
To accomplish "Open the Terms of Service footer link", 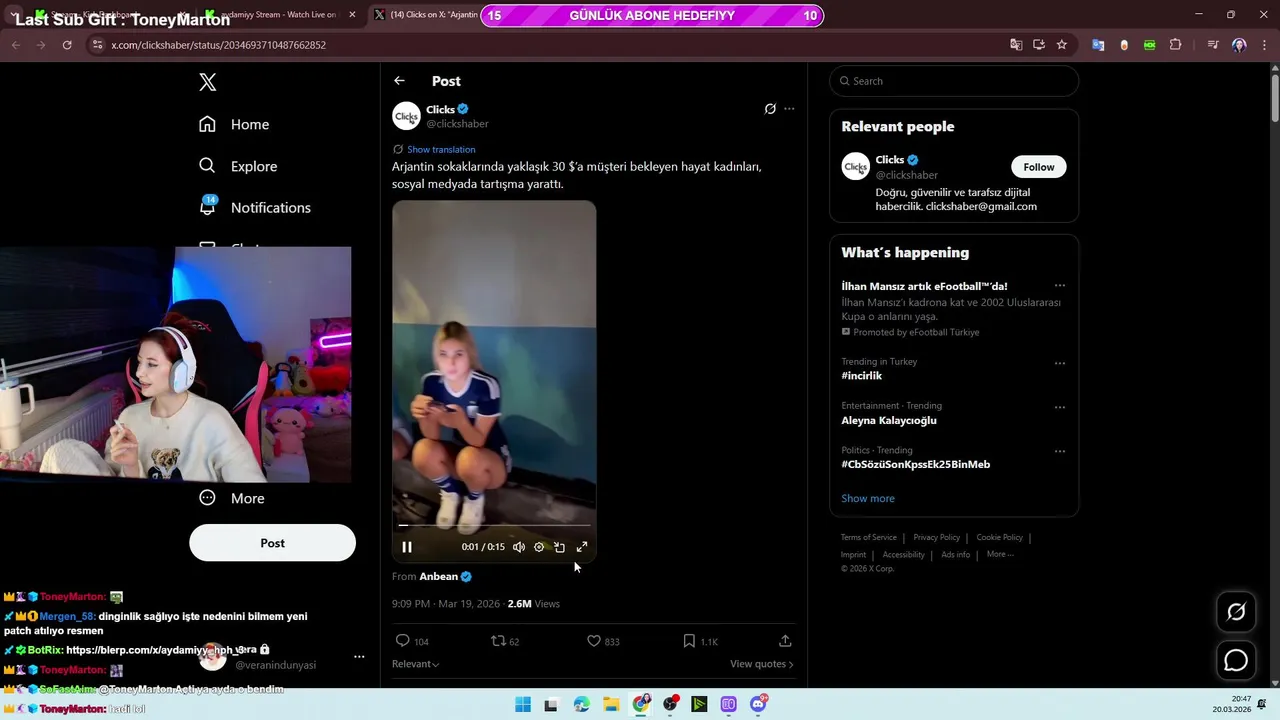I will (x=868, y=538).
